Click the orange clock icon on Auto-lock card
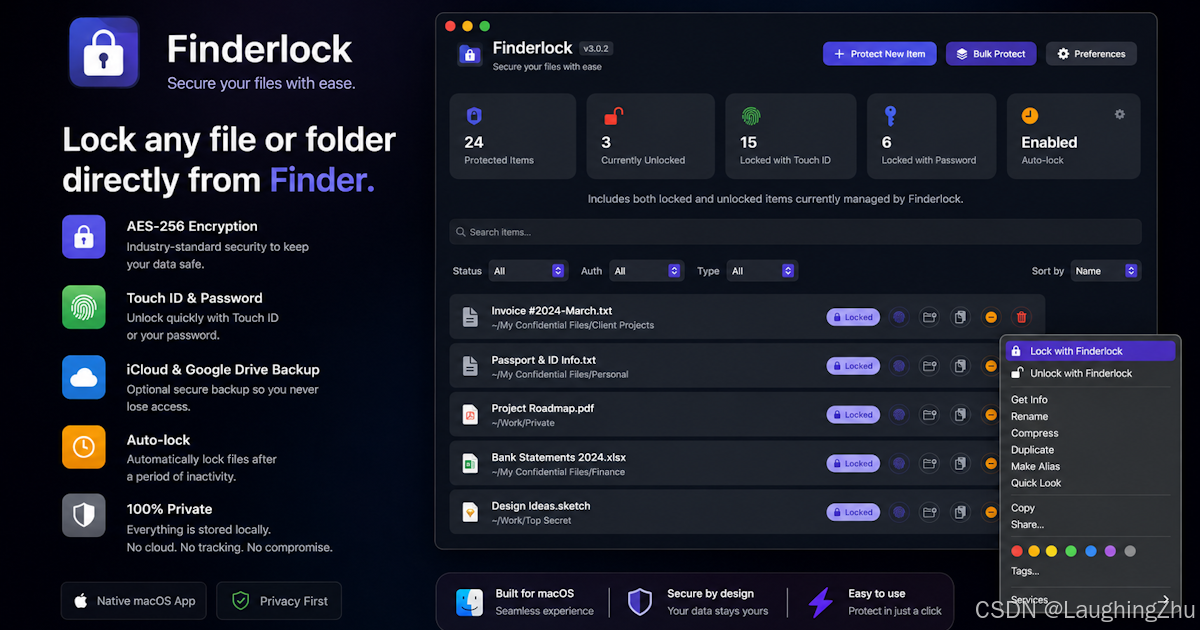1200x630 pixels. click(x=1030, y=116)
